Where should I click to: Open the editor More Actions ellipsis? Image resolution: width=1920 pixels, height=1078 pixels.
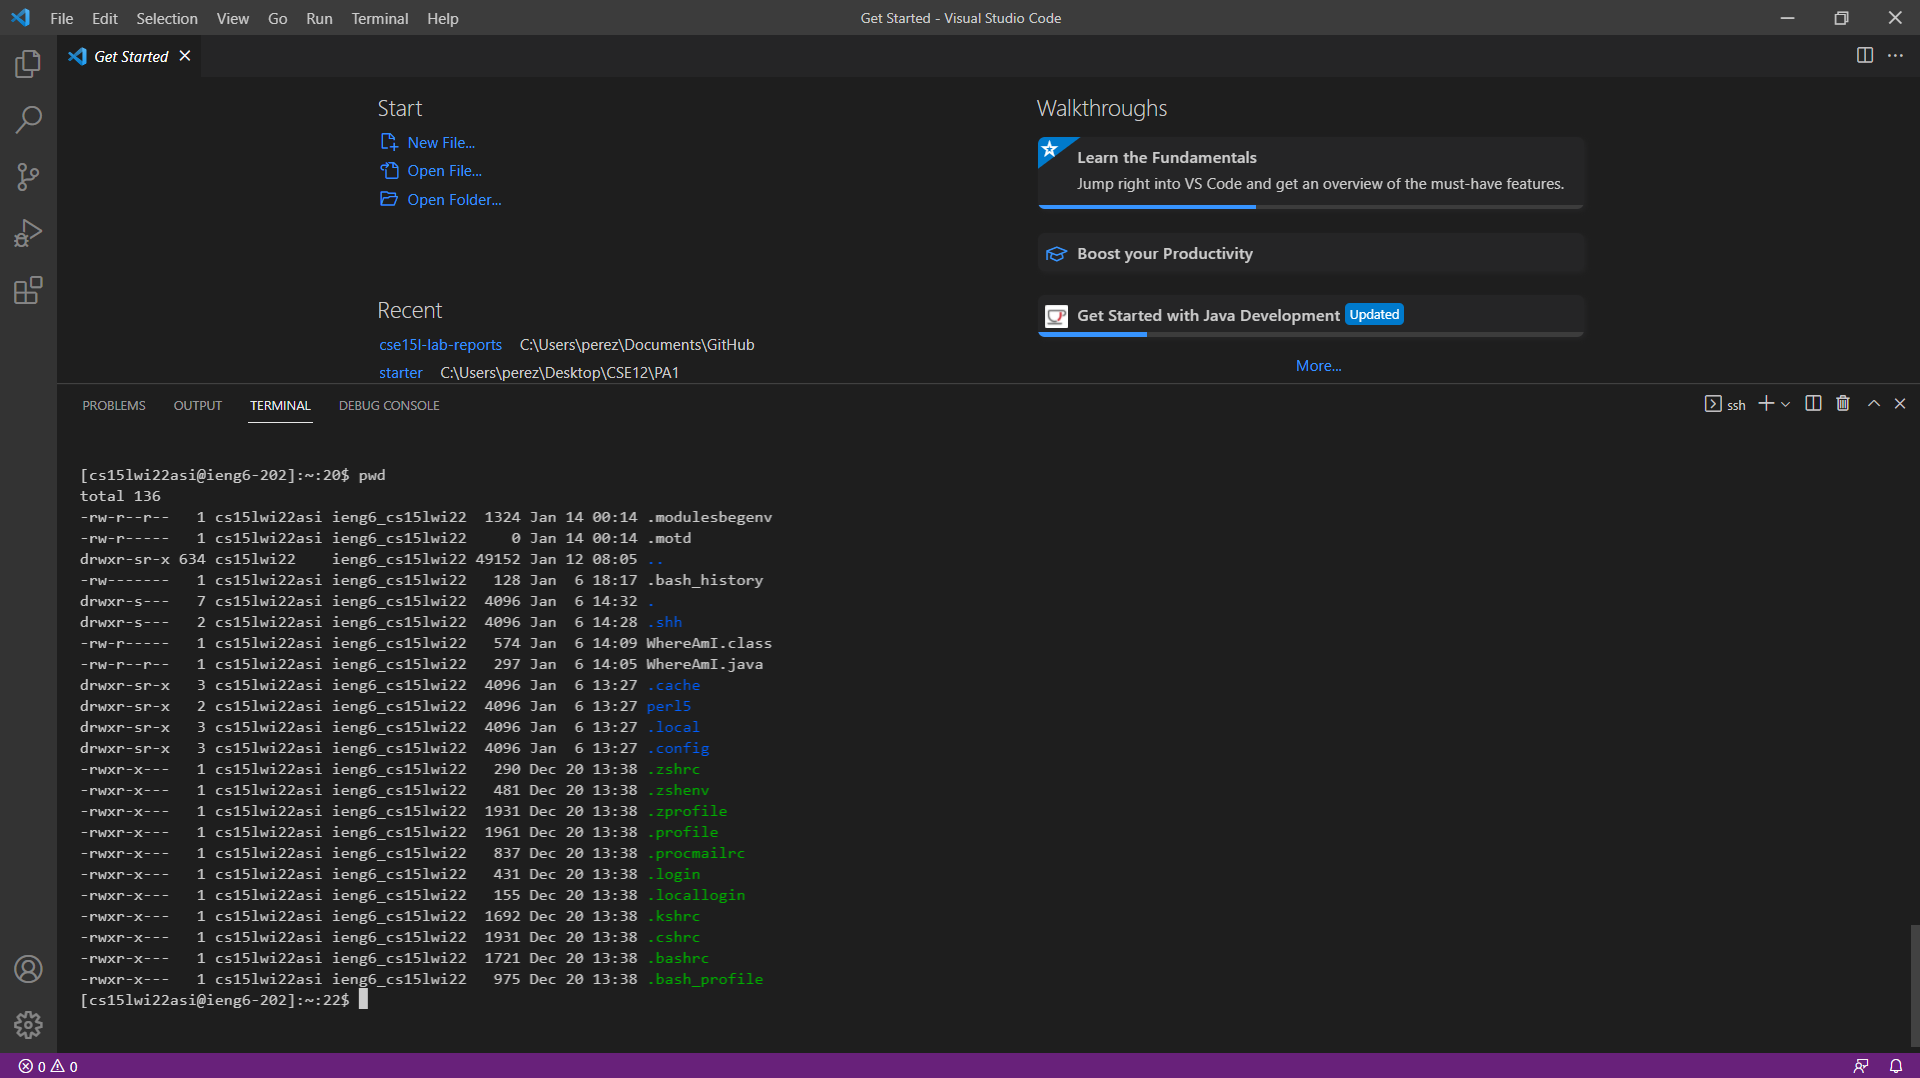click(x=1895, y=56)
